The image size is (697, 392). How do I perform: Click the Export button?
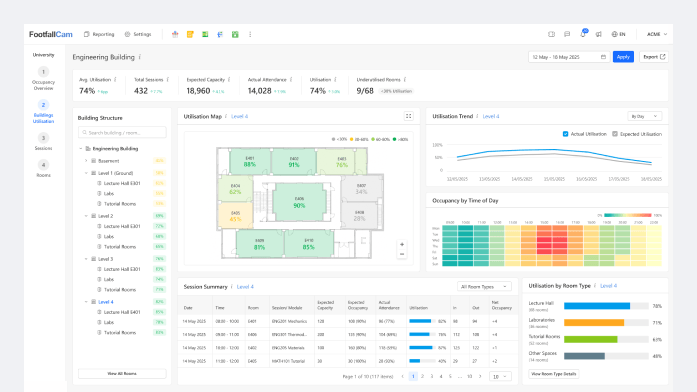point(654,57)
